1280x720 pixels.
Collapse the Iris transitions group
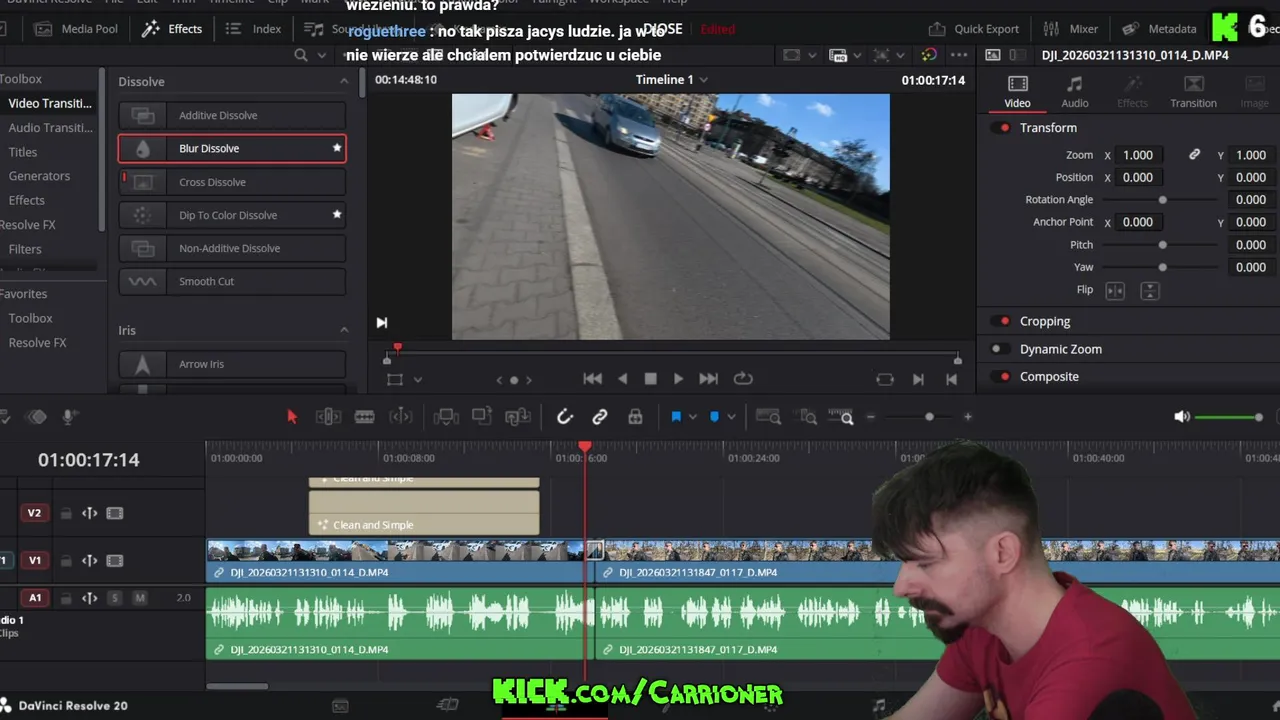pos(344,330)
